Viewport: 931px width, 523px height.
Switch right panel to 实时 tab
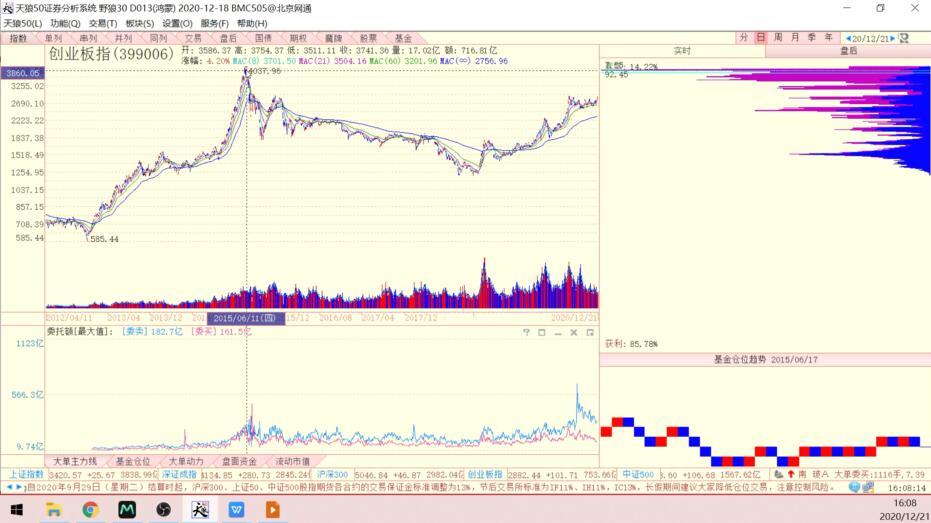pos(682,51)
